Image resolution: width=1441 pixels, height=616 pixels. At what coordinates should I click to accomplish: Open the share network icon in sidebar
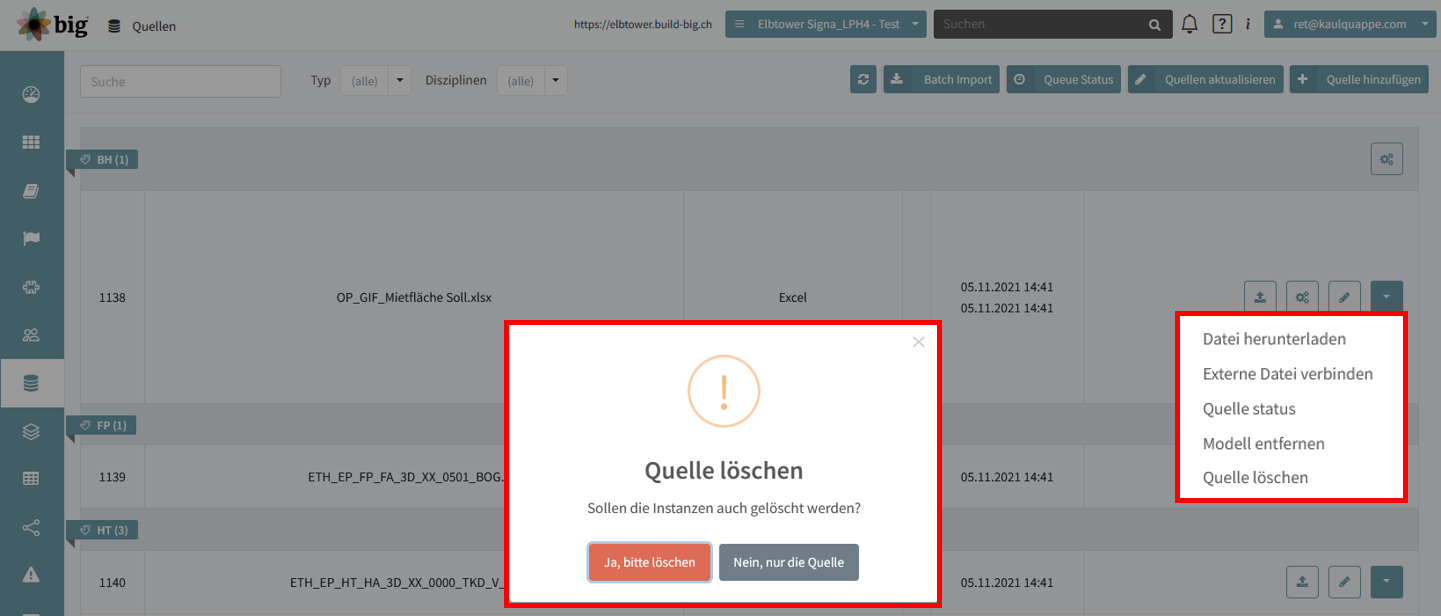[31, 527]
